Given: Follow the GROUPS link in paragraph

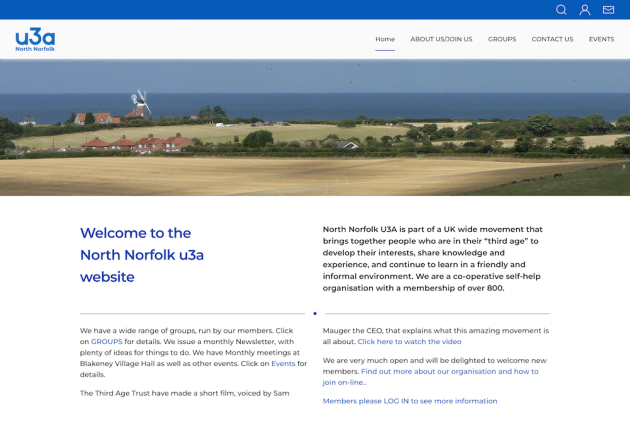Looking at the screenshot, I should click(106, 342).
